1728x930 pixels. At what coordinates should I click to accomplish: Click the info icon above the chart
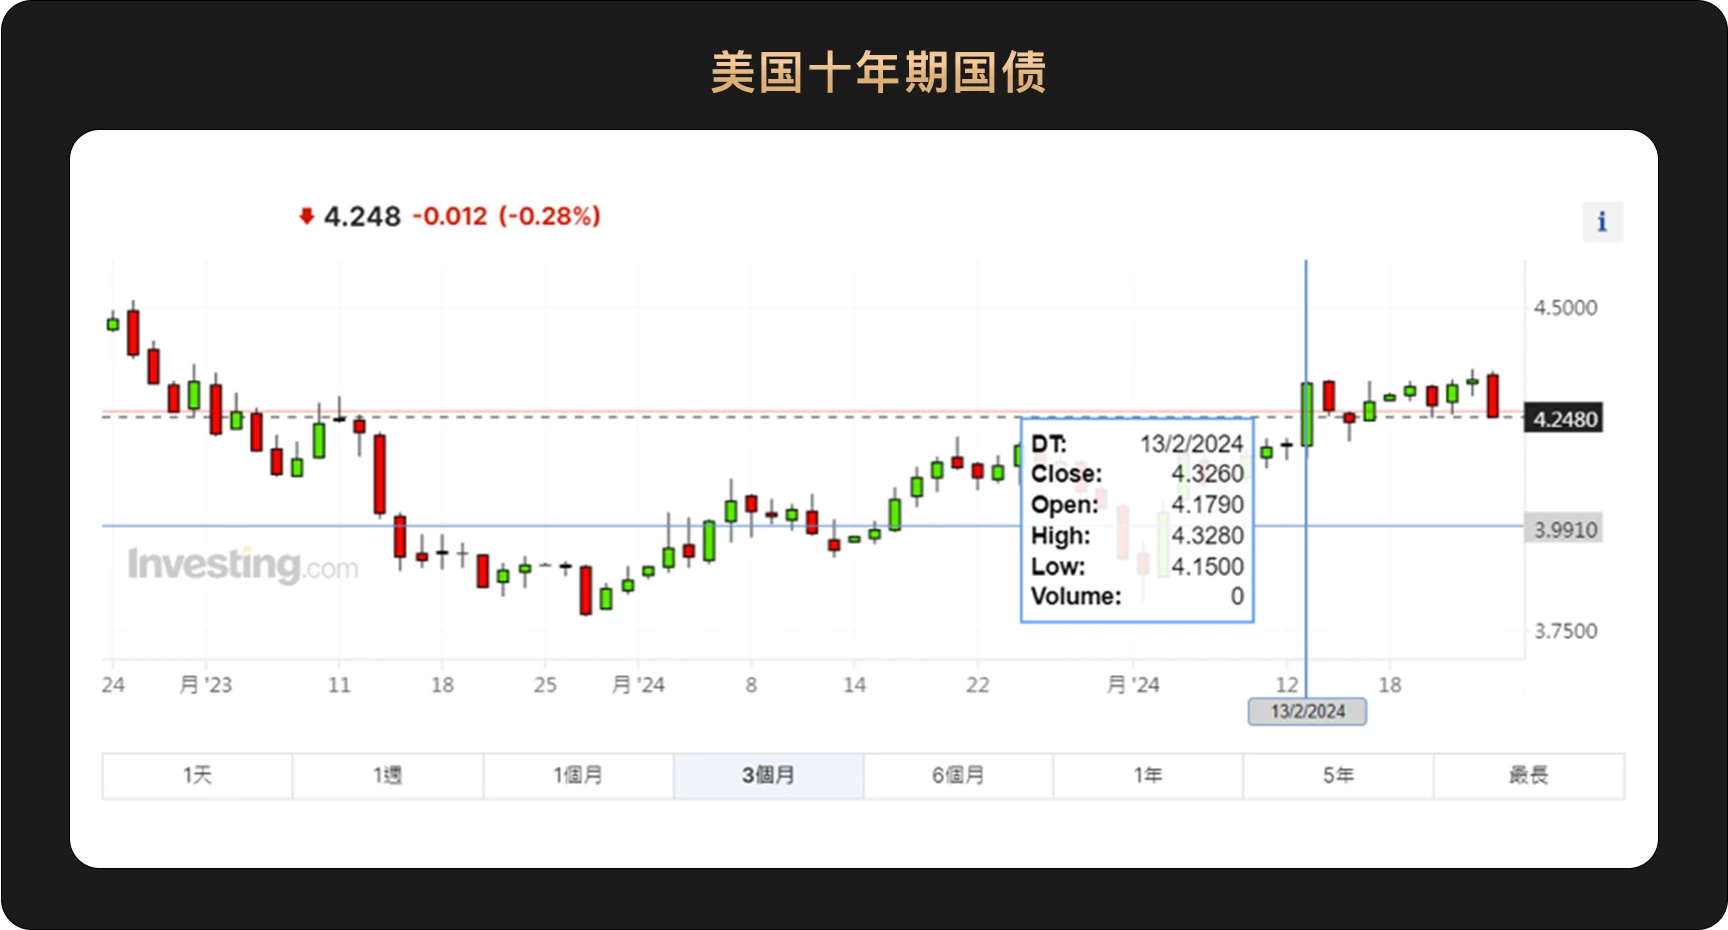pyautogui.click(x=1602, y=221)
